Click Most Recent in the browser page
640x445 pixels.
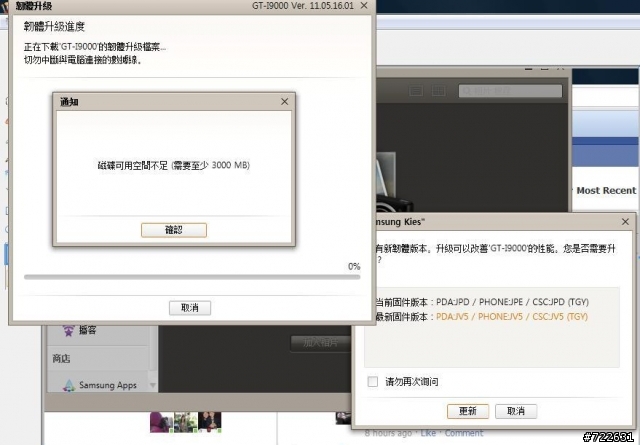(x=606, y=191)
